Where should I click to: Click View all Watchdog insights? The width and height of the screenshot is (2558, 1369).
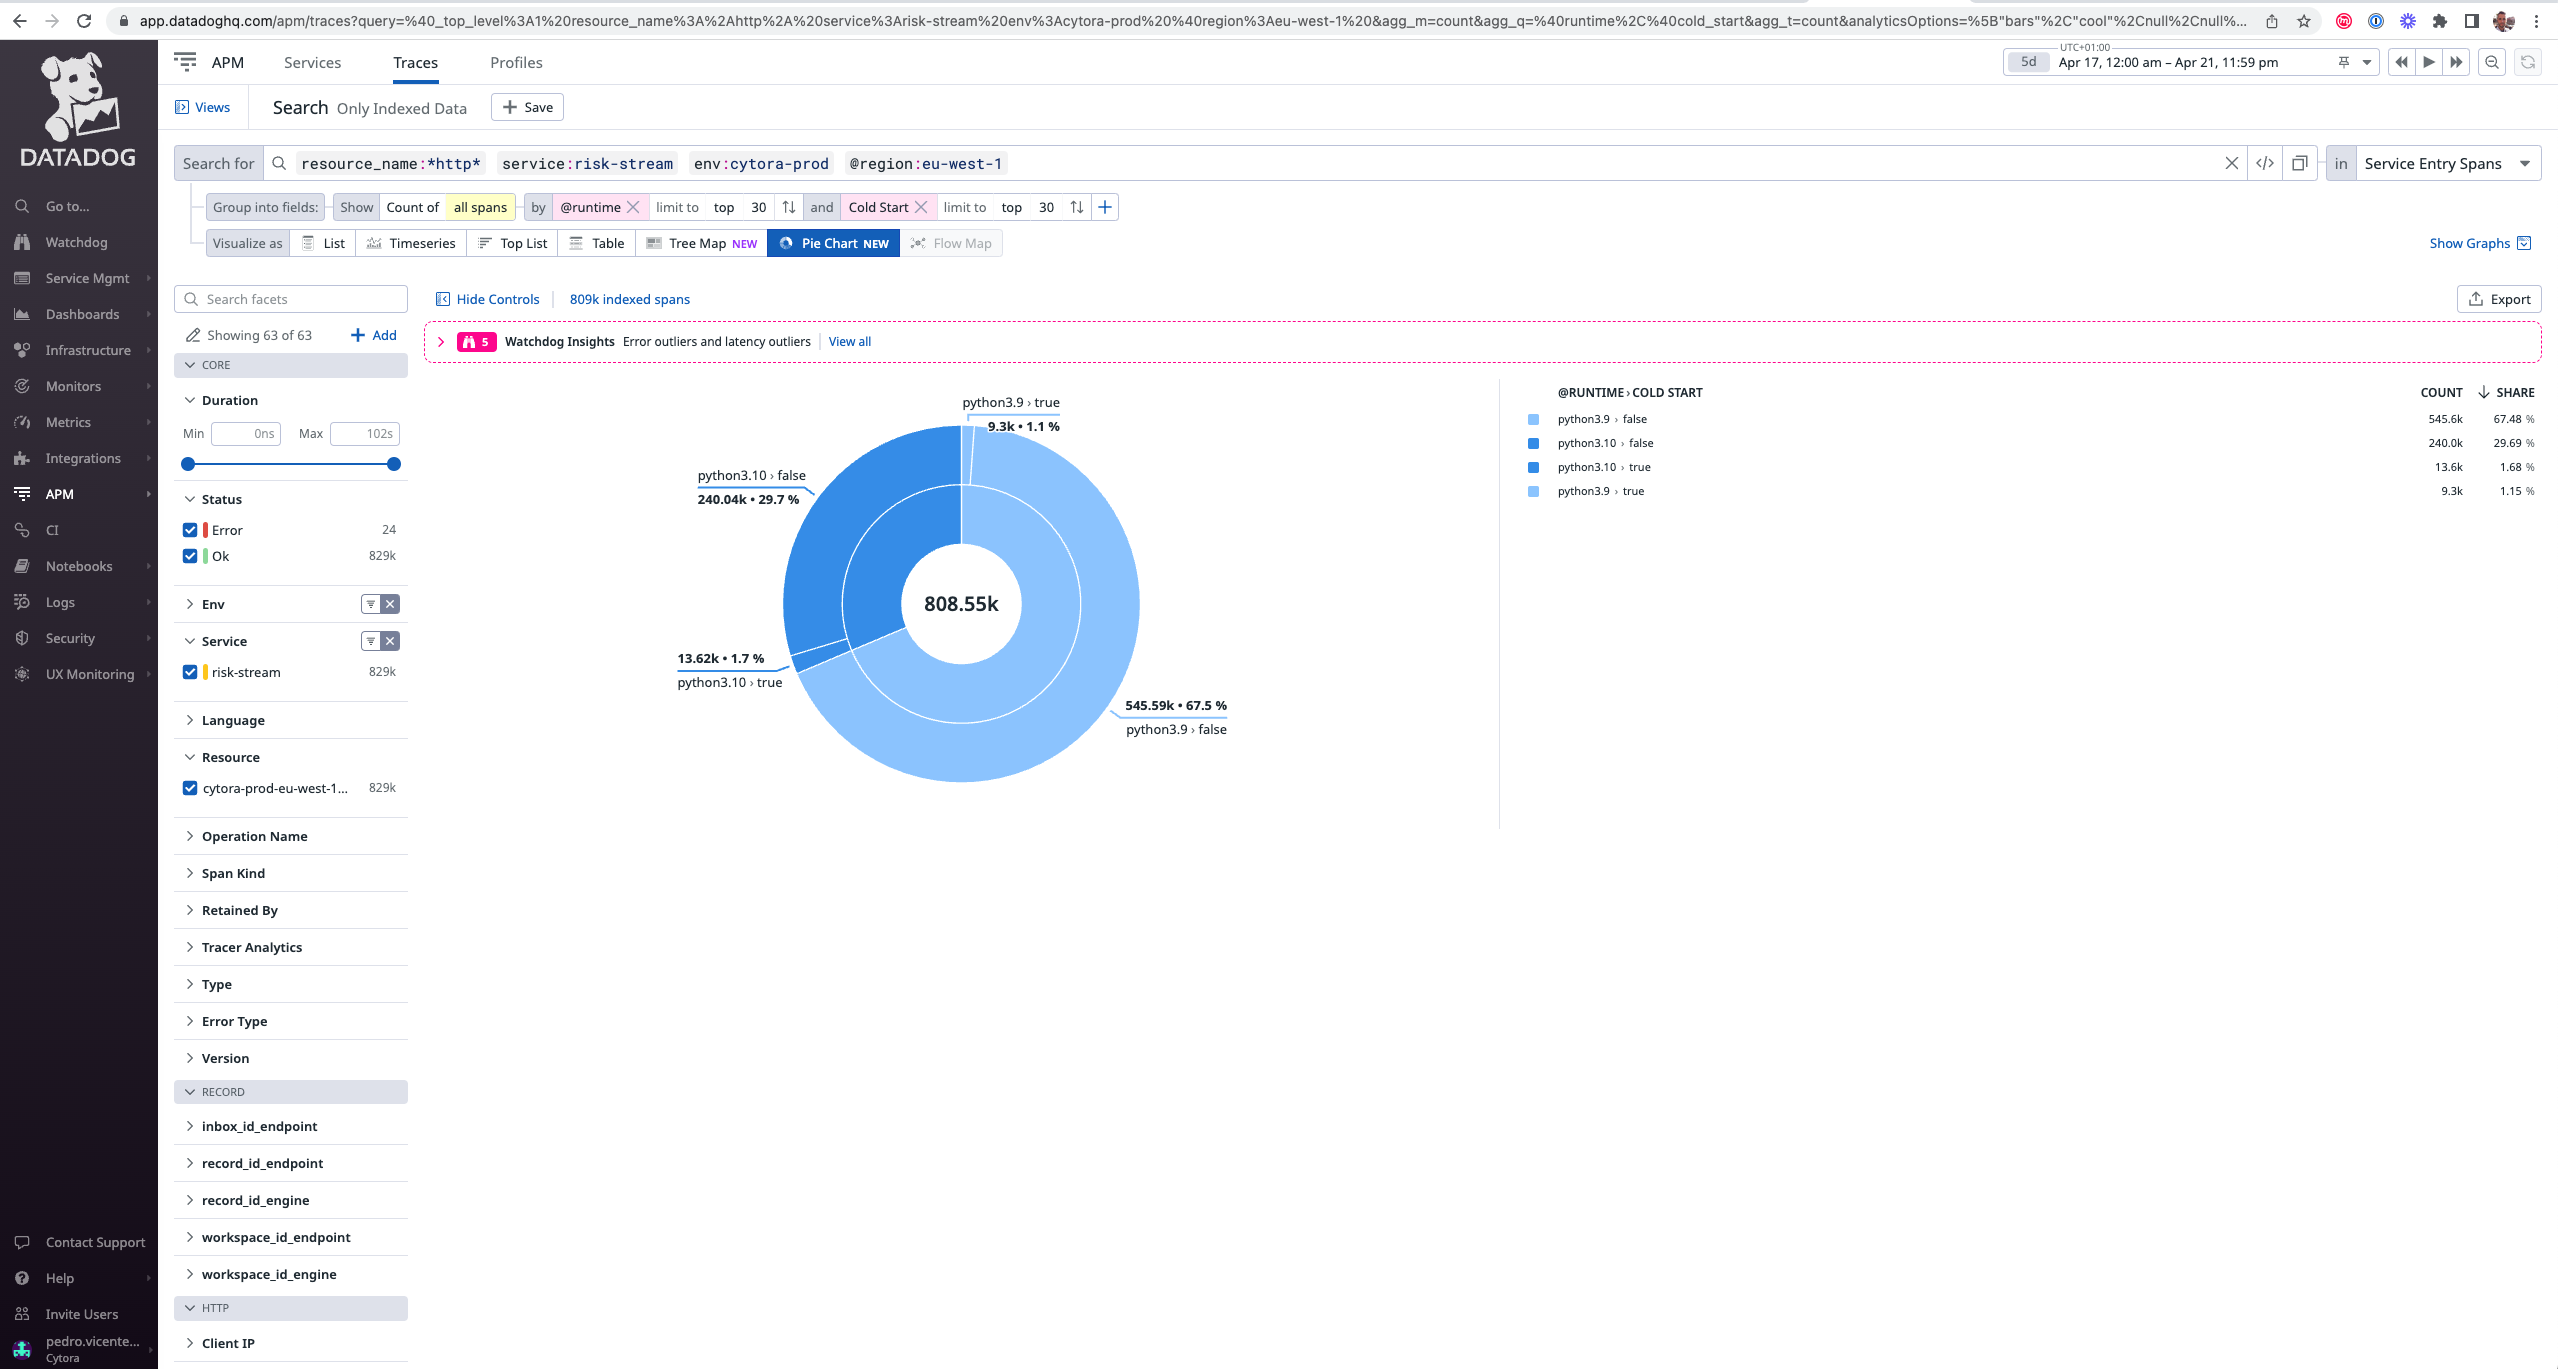coord(850,342)
